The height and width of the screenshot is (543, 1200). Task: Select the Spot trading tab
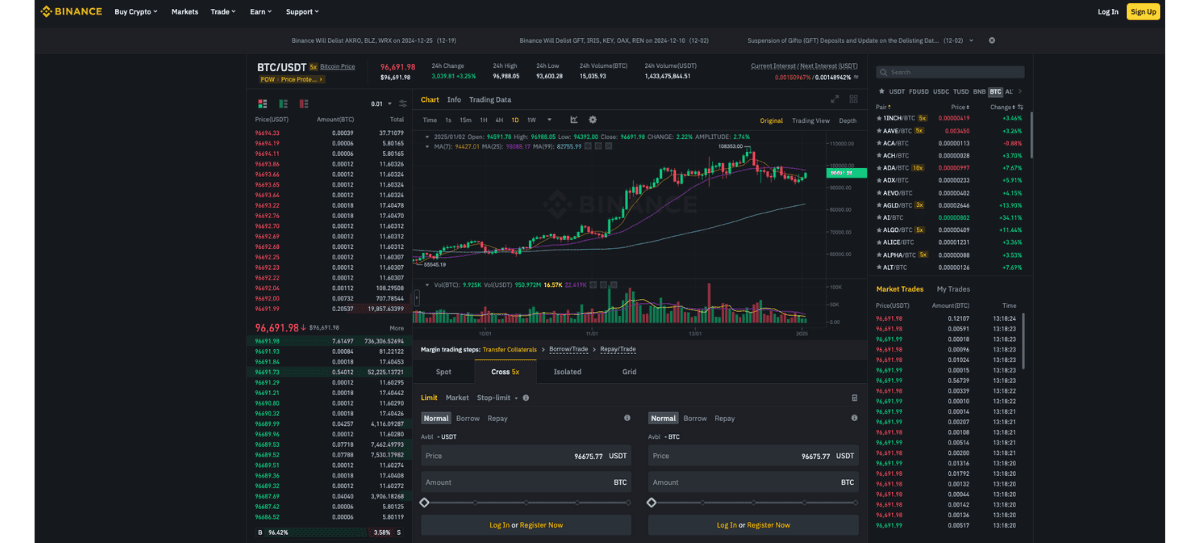[x=443, y=371]
